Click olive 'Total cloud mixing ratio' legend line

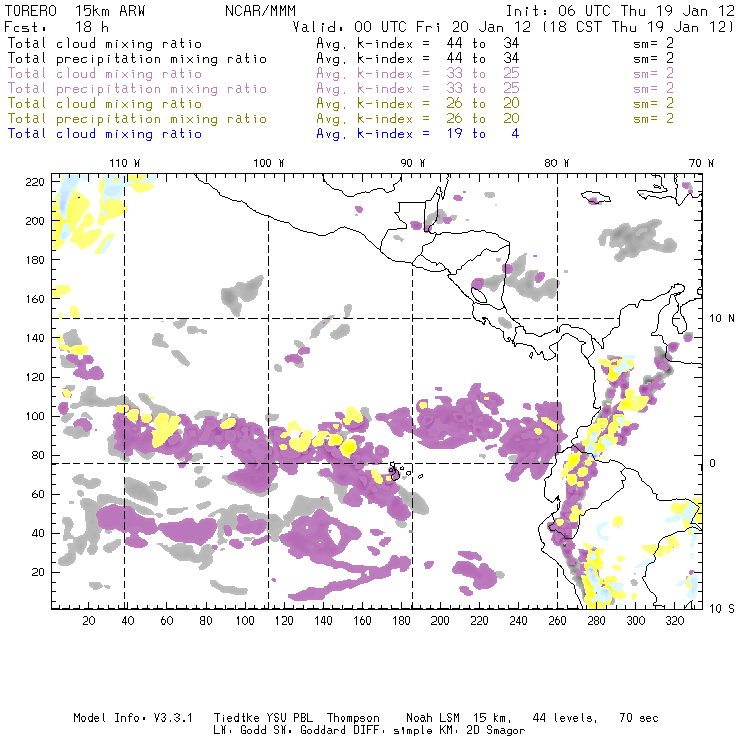[105, 103]
